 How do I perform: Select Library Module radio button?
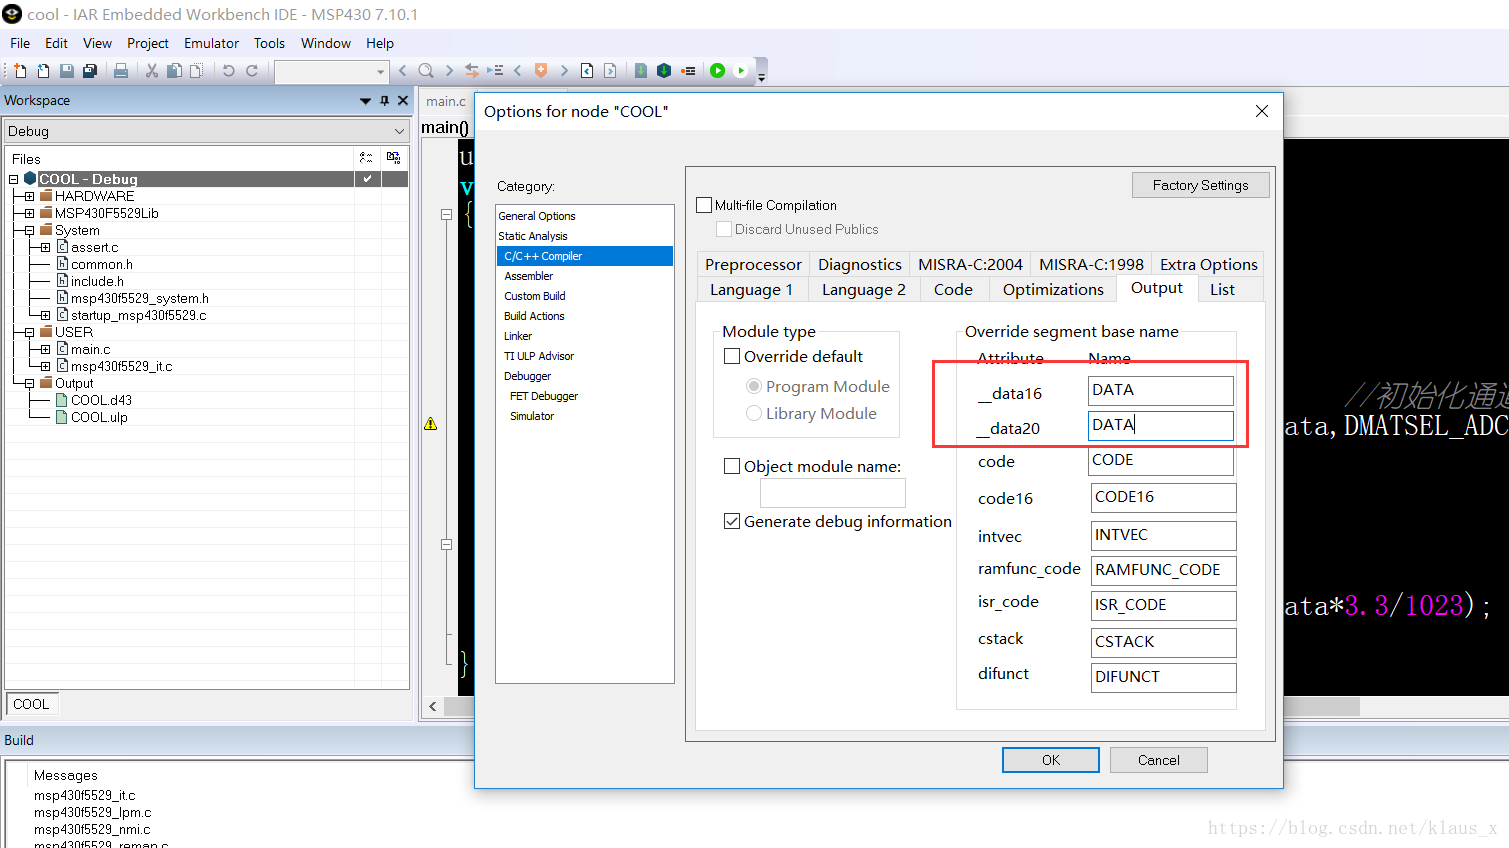coord(754,413)
